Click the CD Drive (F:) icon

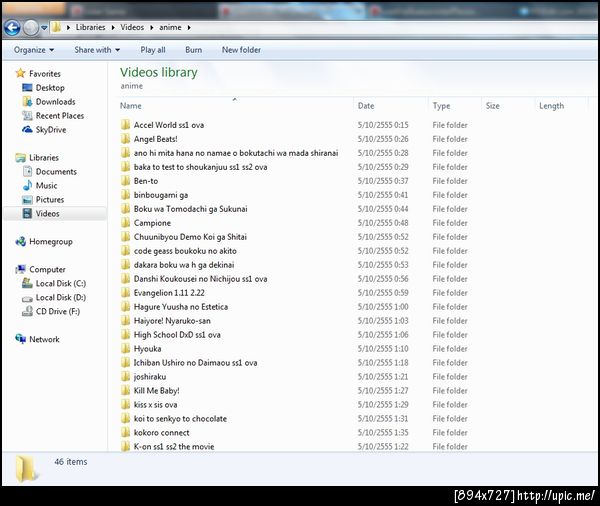pos(27,311)
